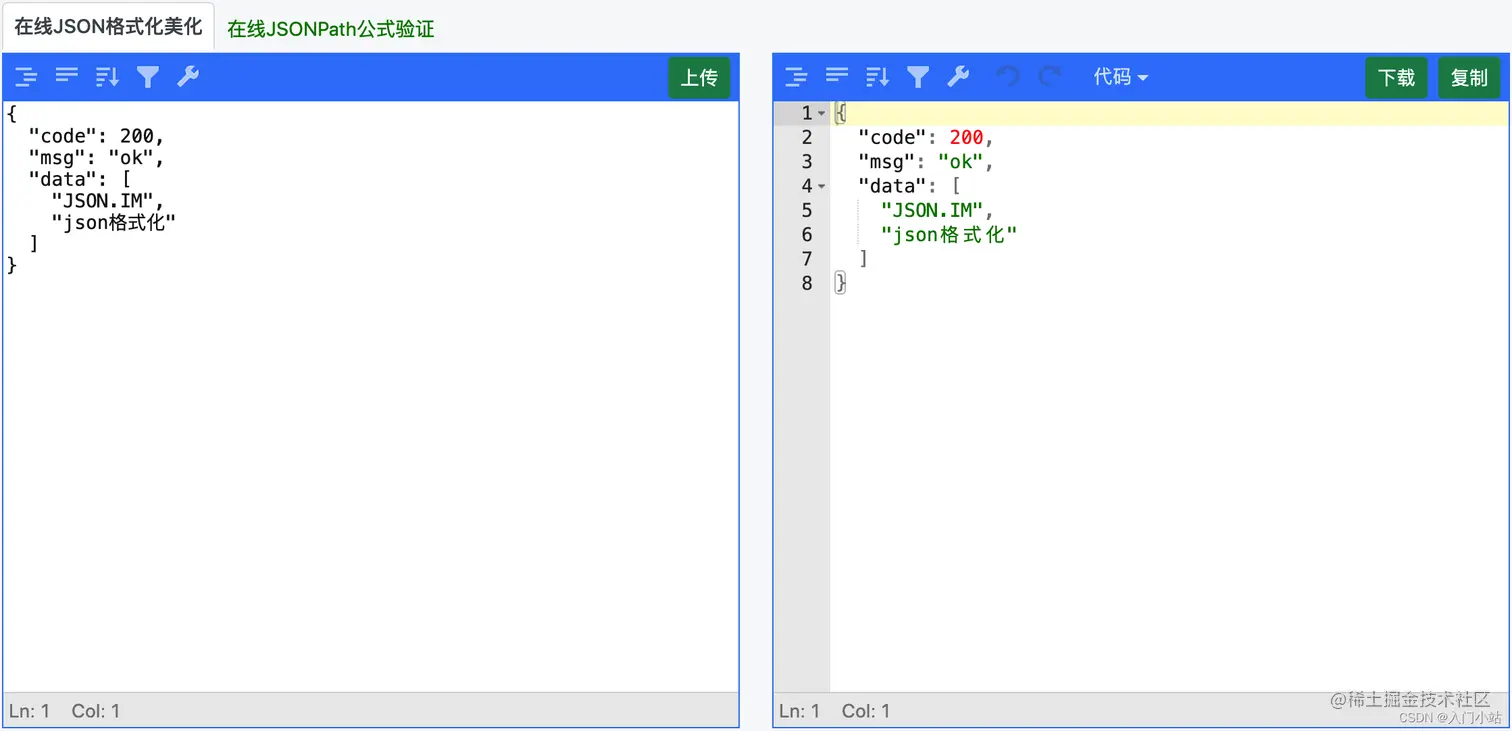Open the filter tool in left editor
The image size is (1512, 731).
[148, 77]
